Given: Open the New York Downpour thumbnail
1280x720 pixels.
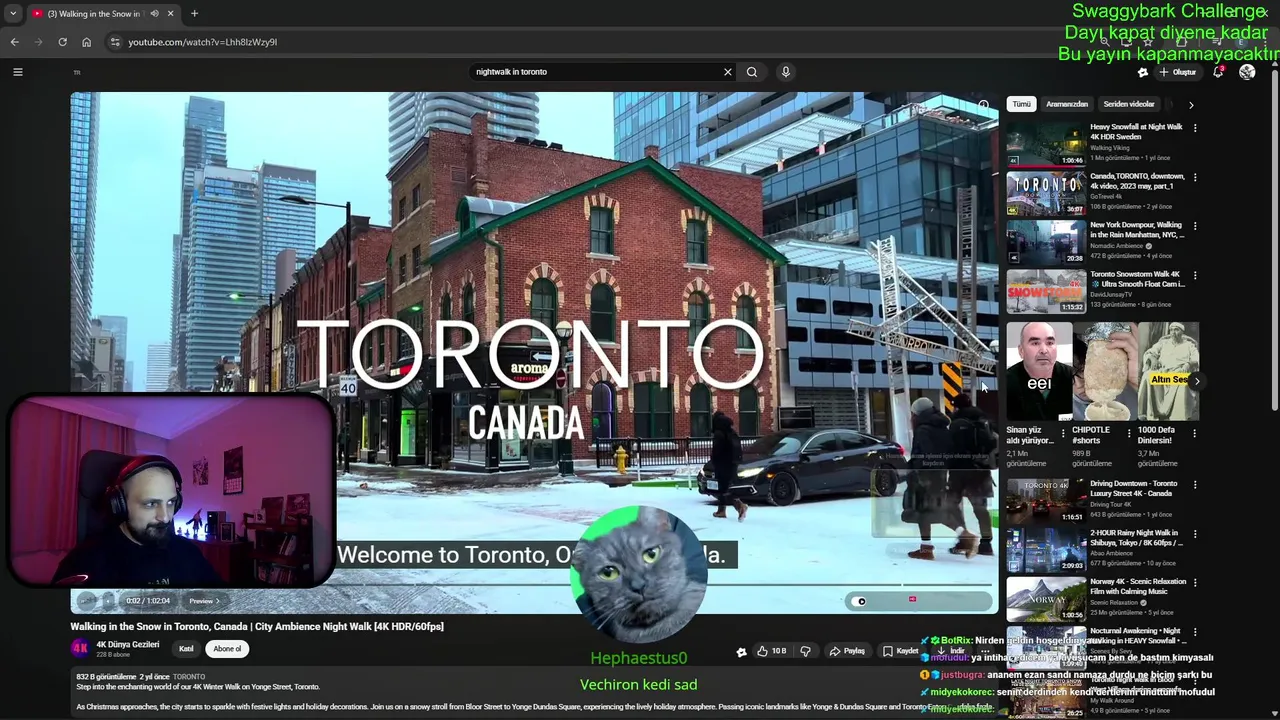Looking at the screenshot, I should pos(1046,242).
